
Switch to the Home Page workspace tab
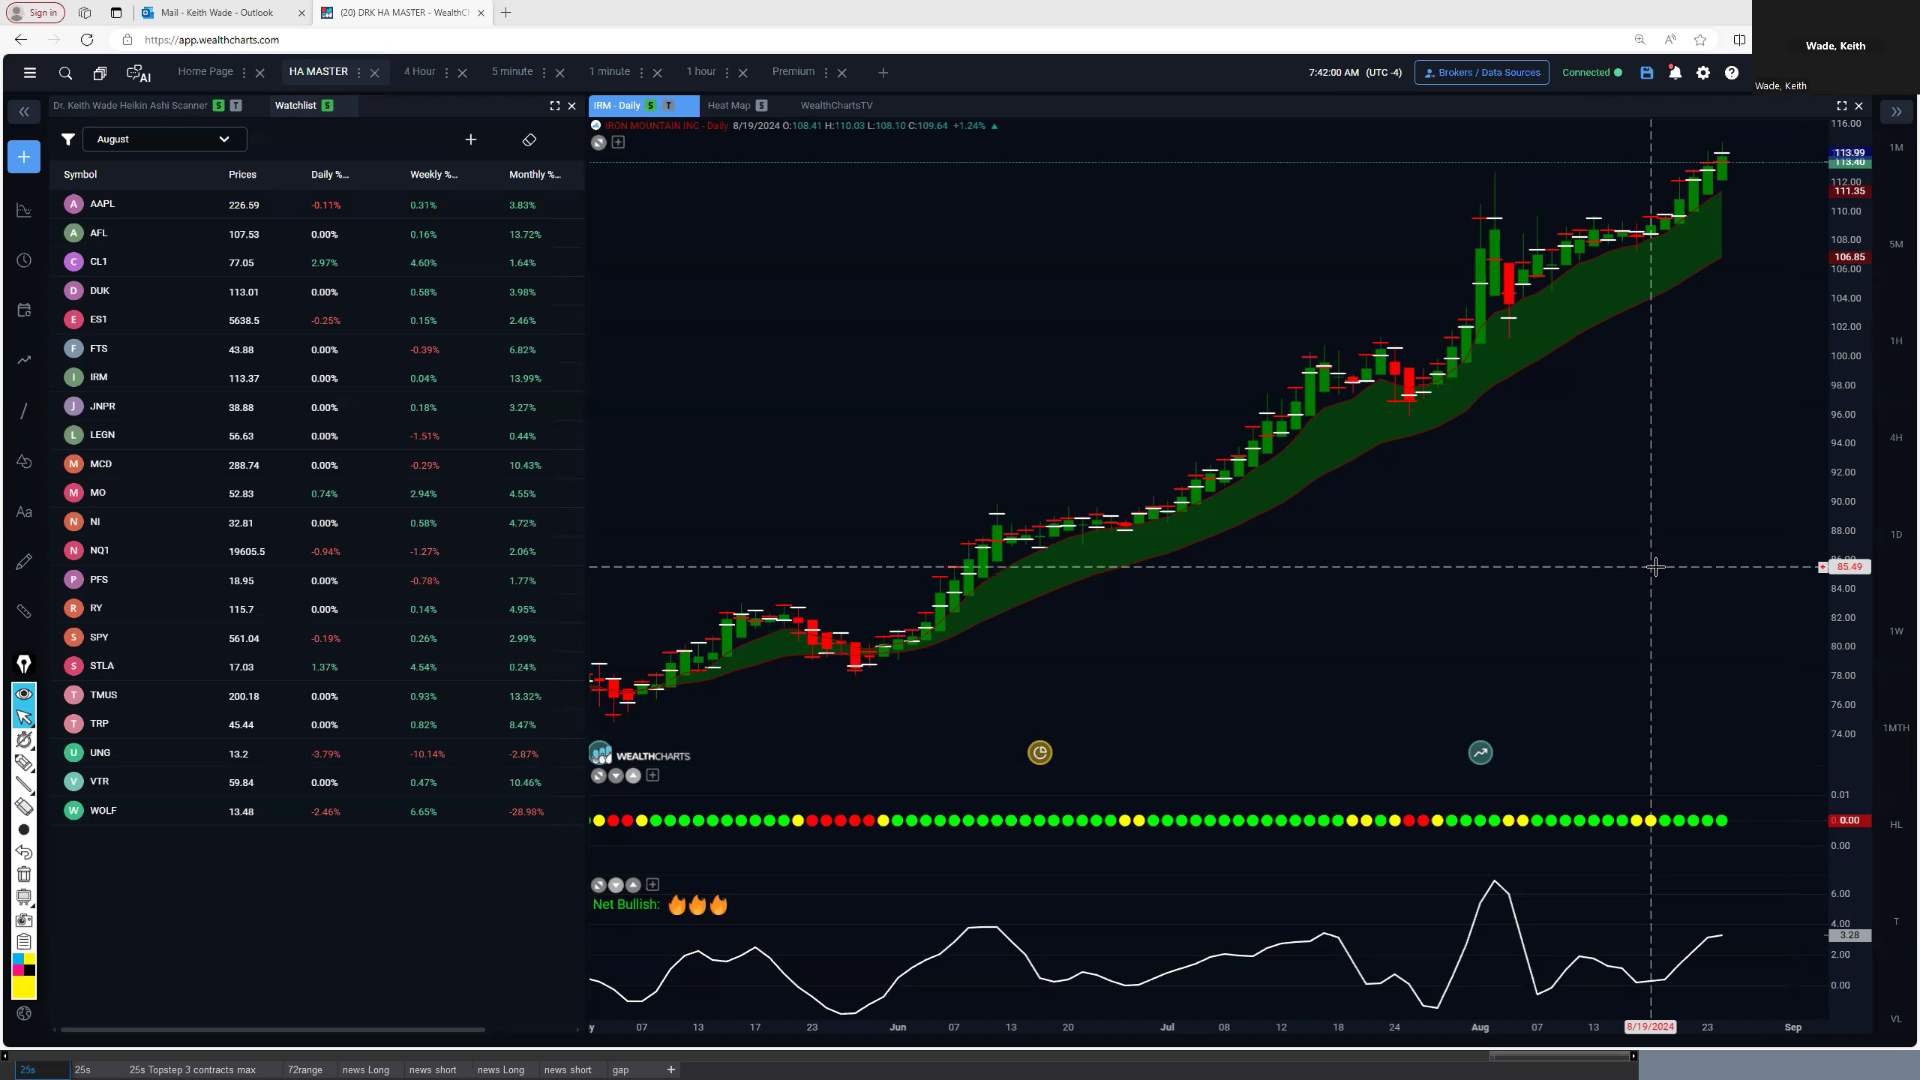[x=205, y=72]
